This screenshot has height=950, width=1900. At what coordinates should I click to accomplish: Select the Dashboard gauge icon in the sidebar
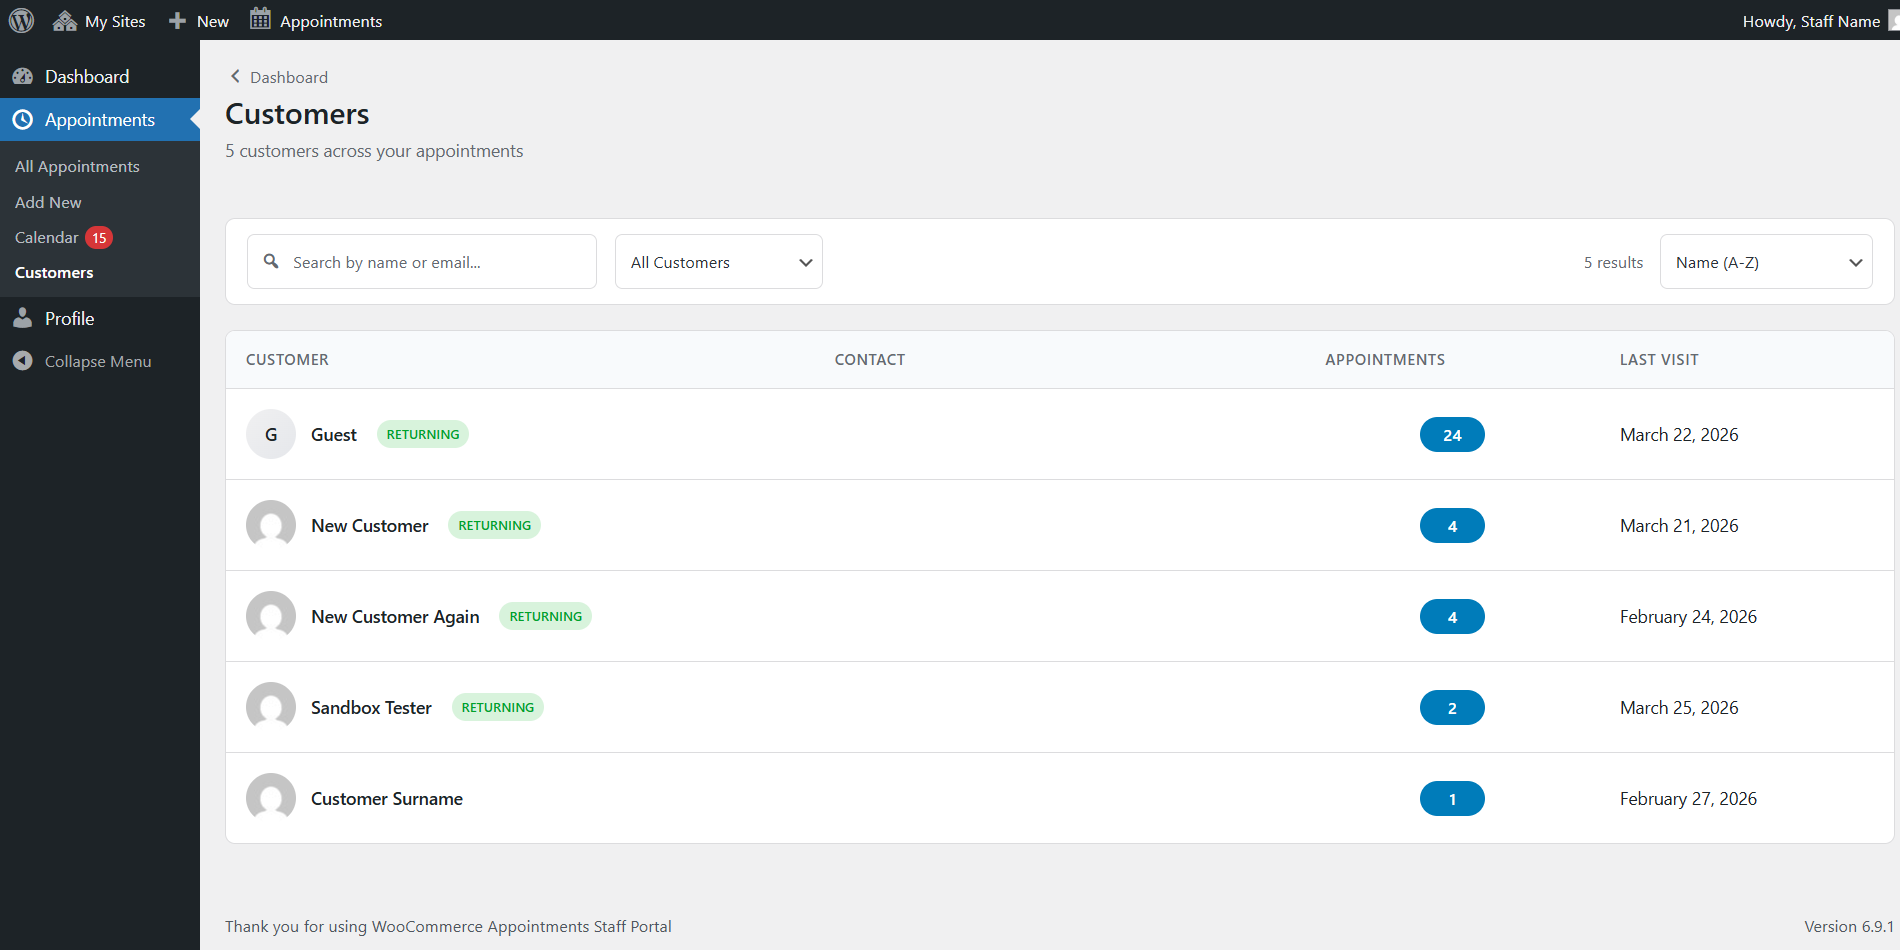(x=23, y=75)
